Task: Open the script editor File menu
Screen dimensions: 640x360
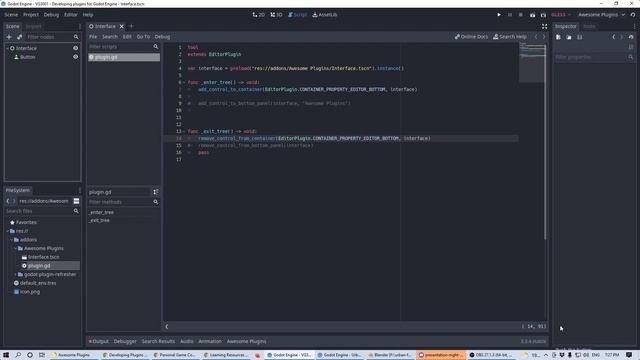Action: point(93,37)
